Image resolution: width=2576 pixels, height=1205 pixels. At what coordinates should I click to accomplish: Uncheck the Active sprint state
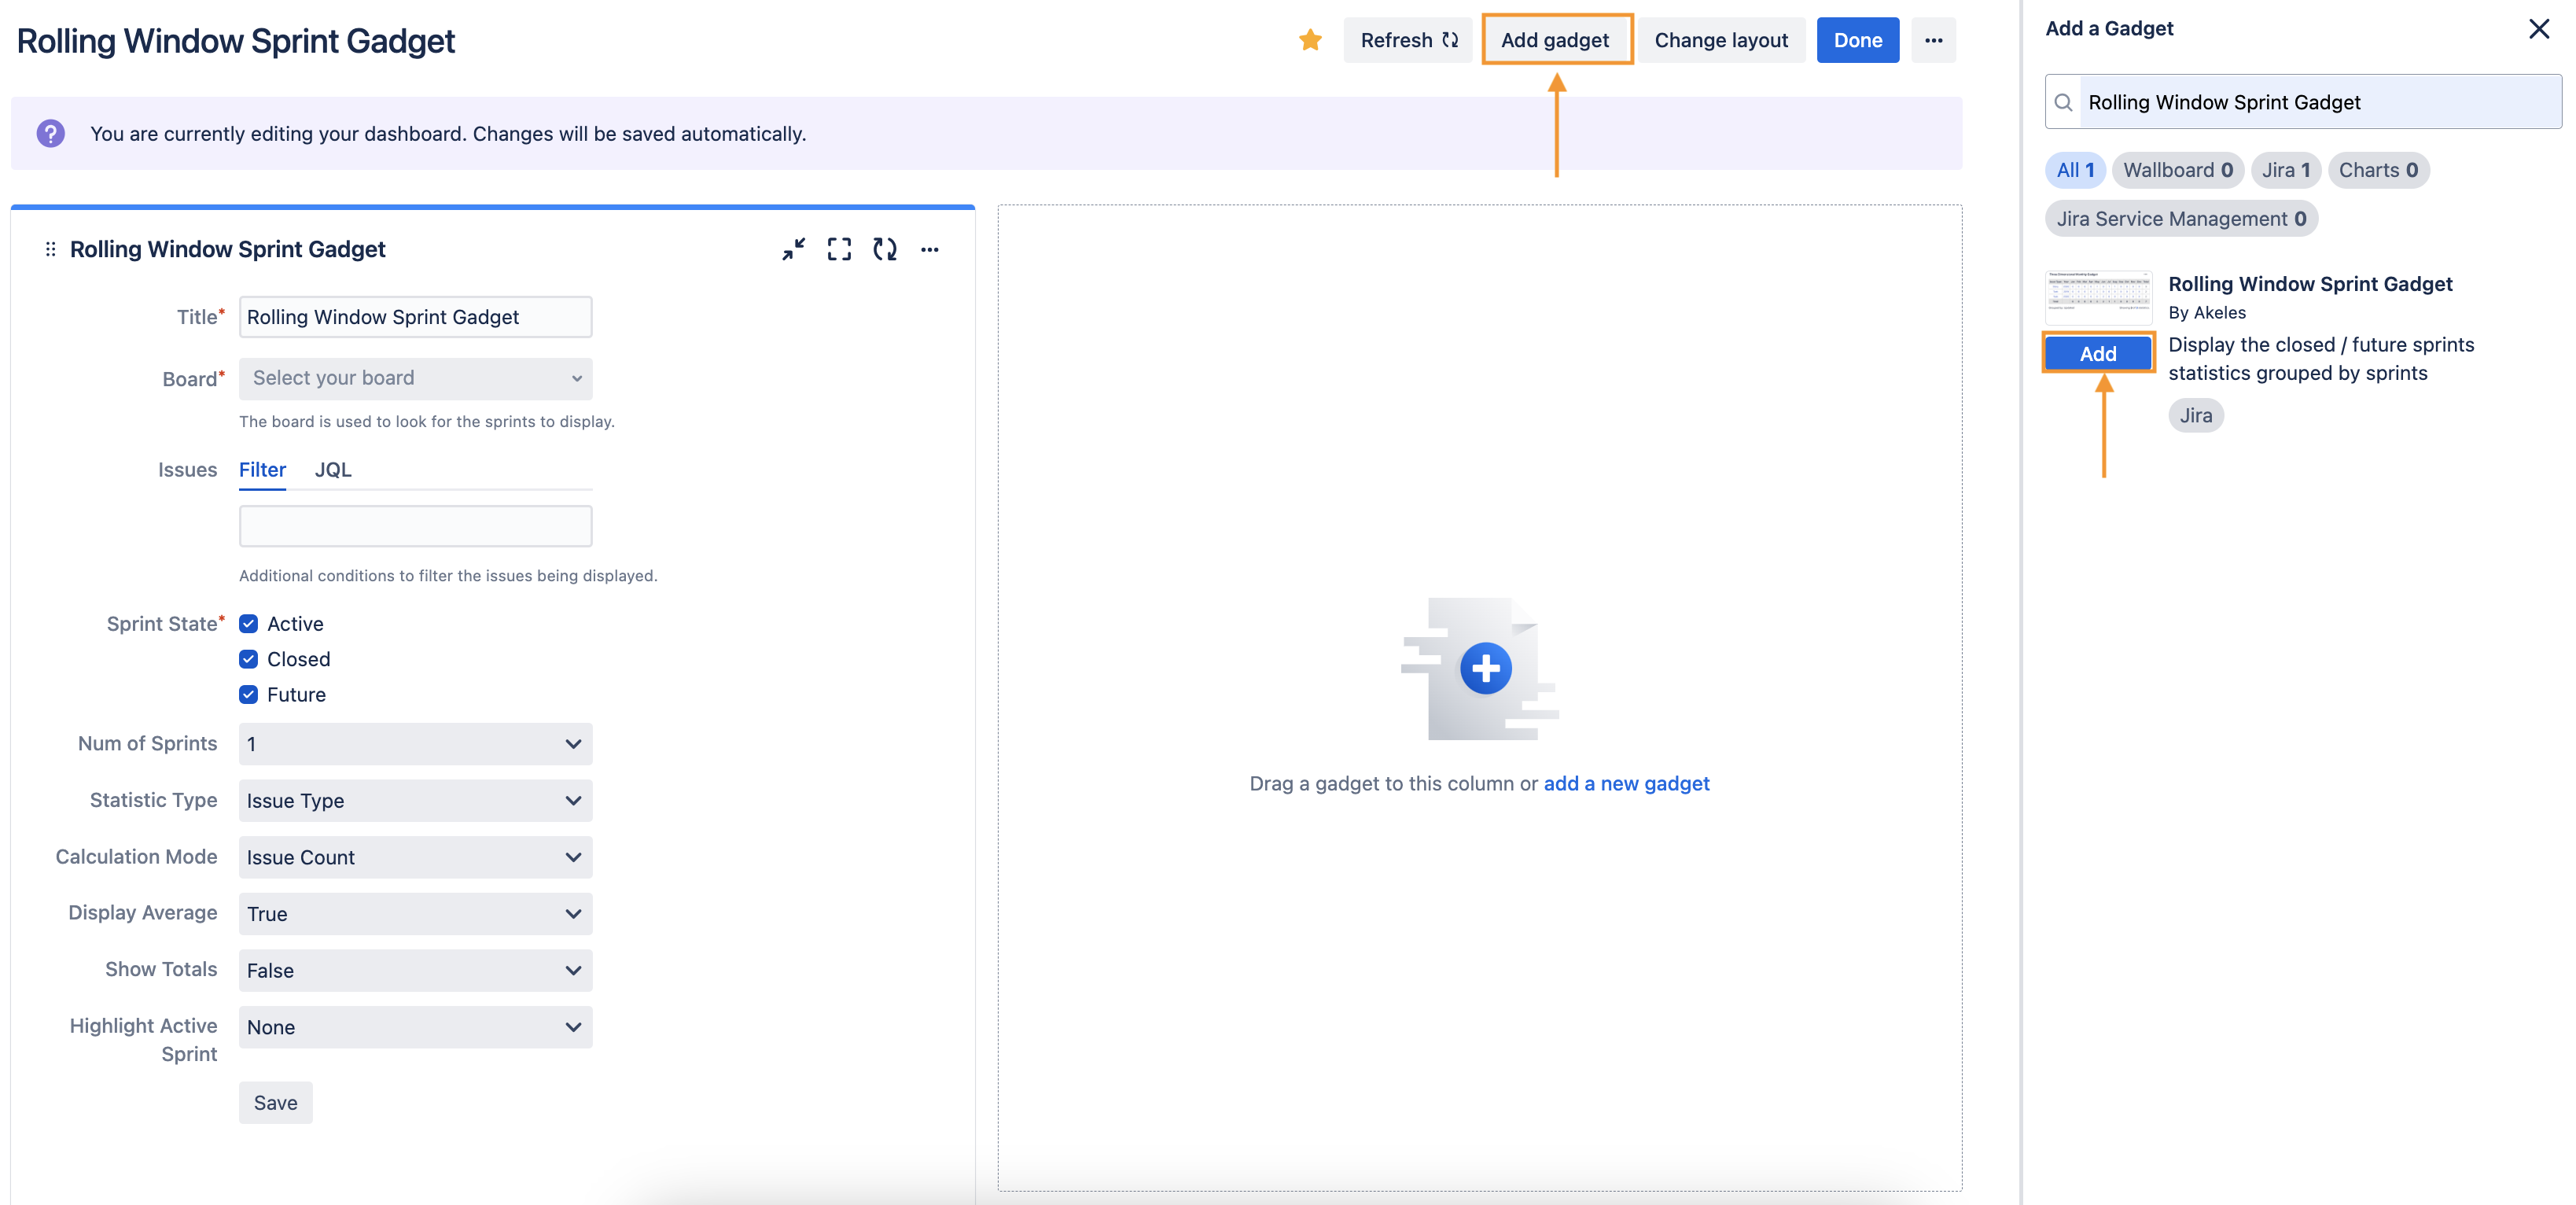(249, 624)
